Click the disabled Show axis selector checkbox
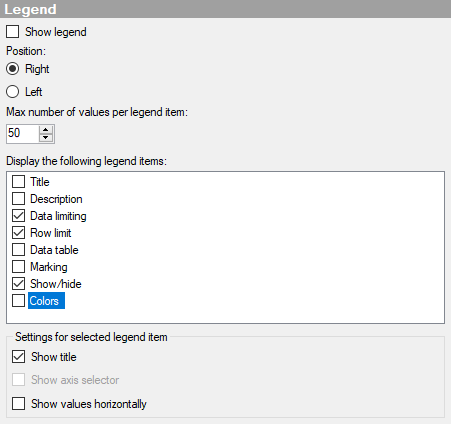 (x=18, y=380)
